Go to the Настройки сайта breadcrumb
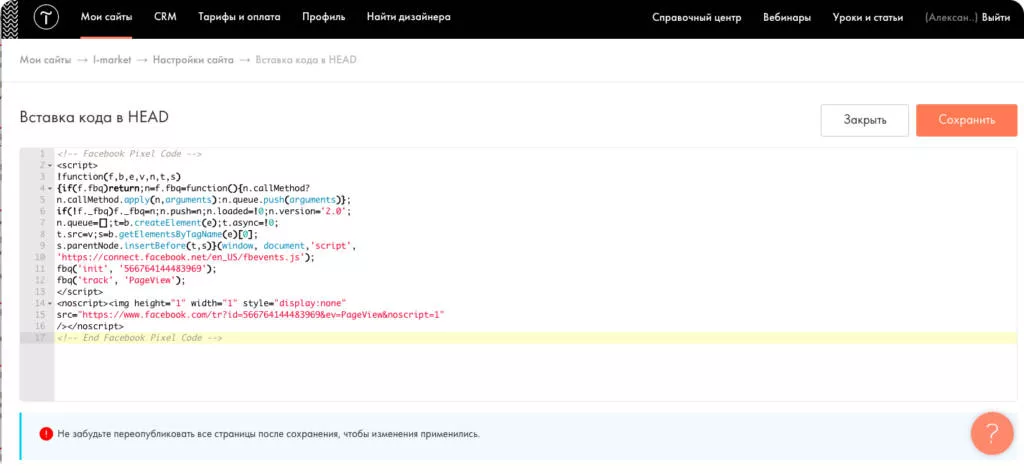1024x473 pixels. 193,60
